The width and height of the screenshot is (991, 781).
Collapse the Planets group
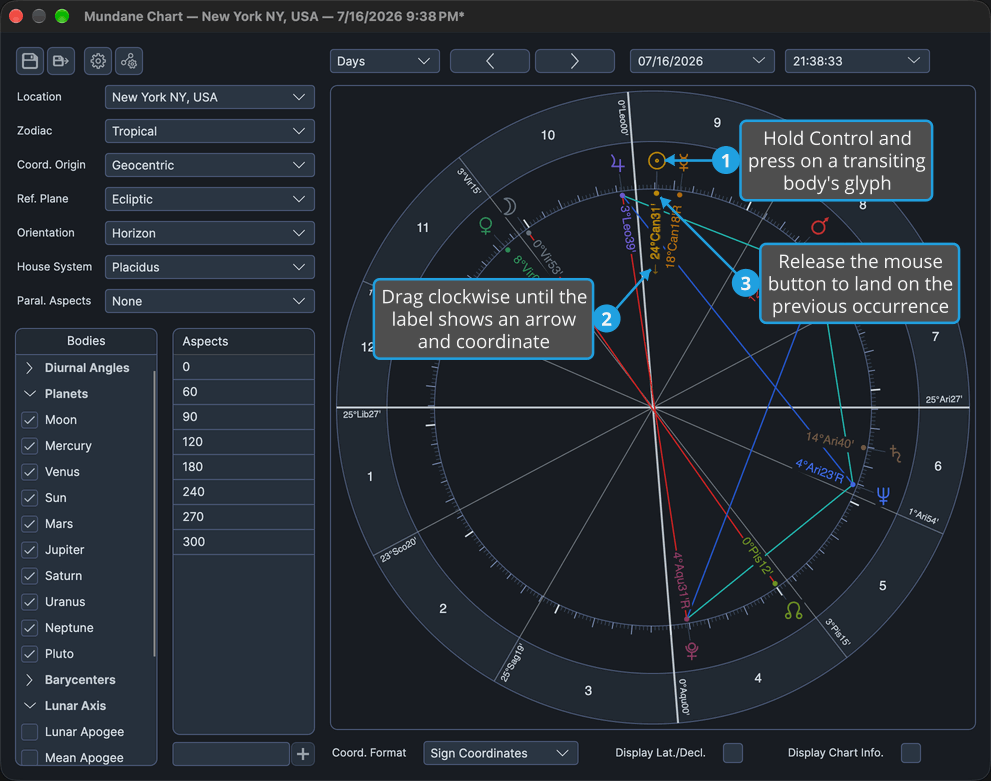pos(29,394)
